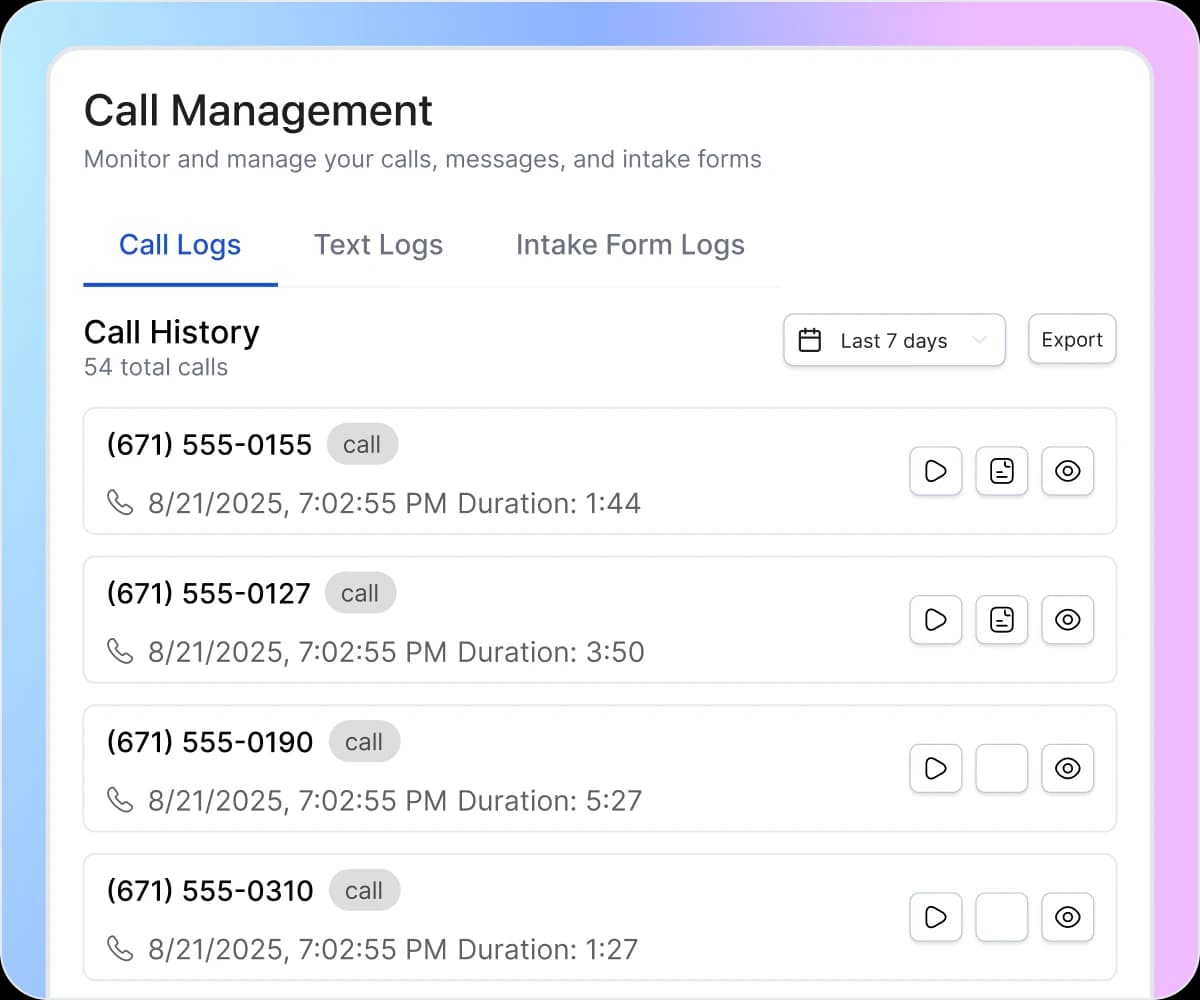Image resolution: width=1200 pixels, height=1000 pixels.
Task: Click the Export button
Action: pos(1071,339)
